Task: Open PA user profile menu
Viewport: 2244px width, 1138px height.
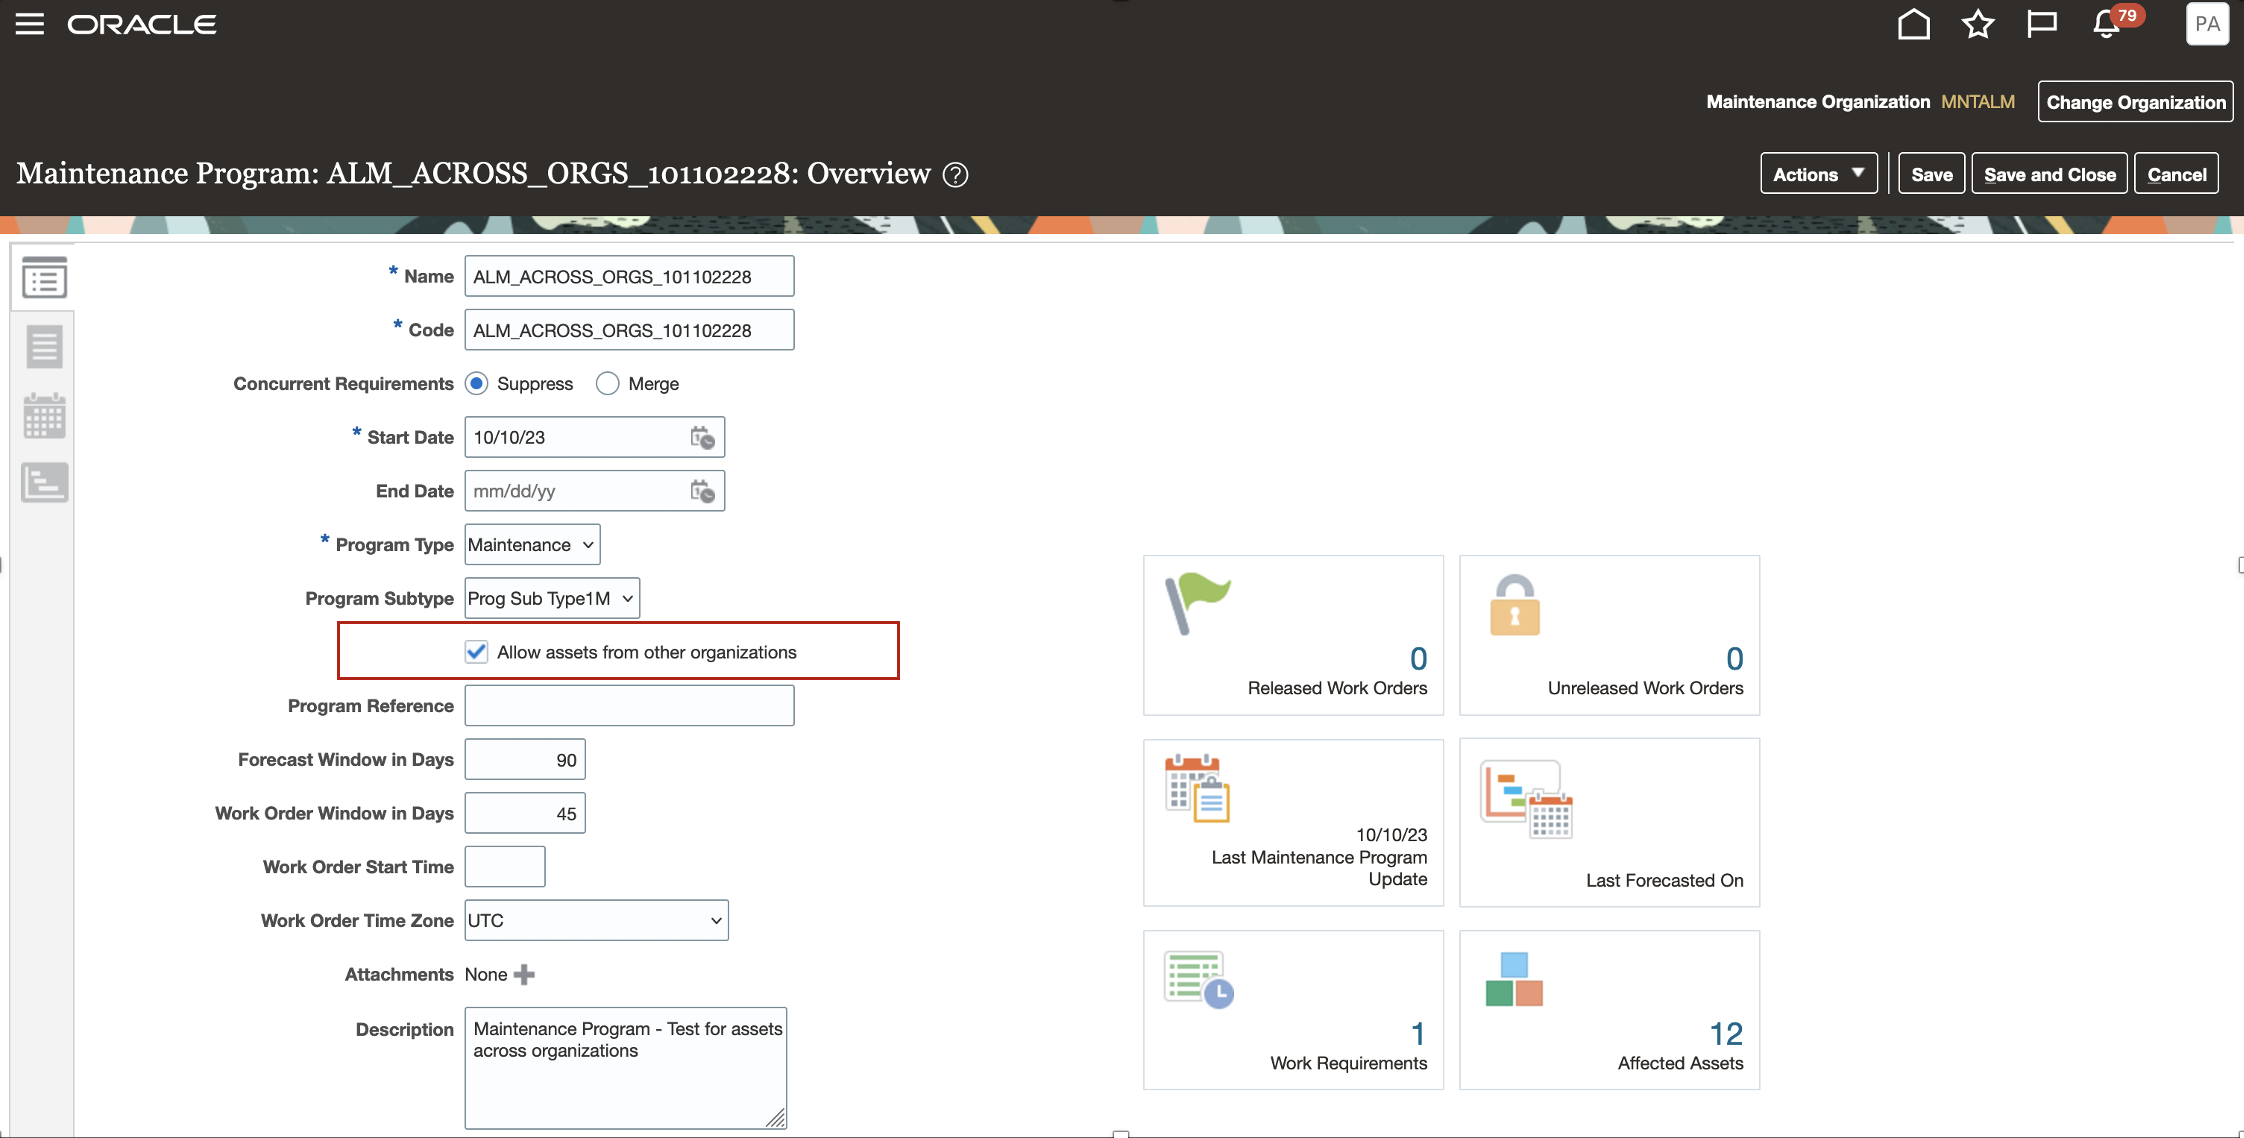Action: pyautogui.click(x=2207, y=24)
